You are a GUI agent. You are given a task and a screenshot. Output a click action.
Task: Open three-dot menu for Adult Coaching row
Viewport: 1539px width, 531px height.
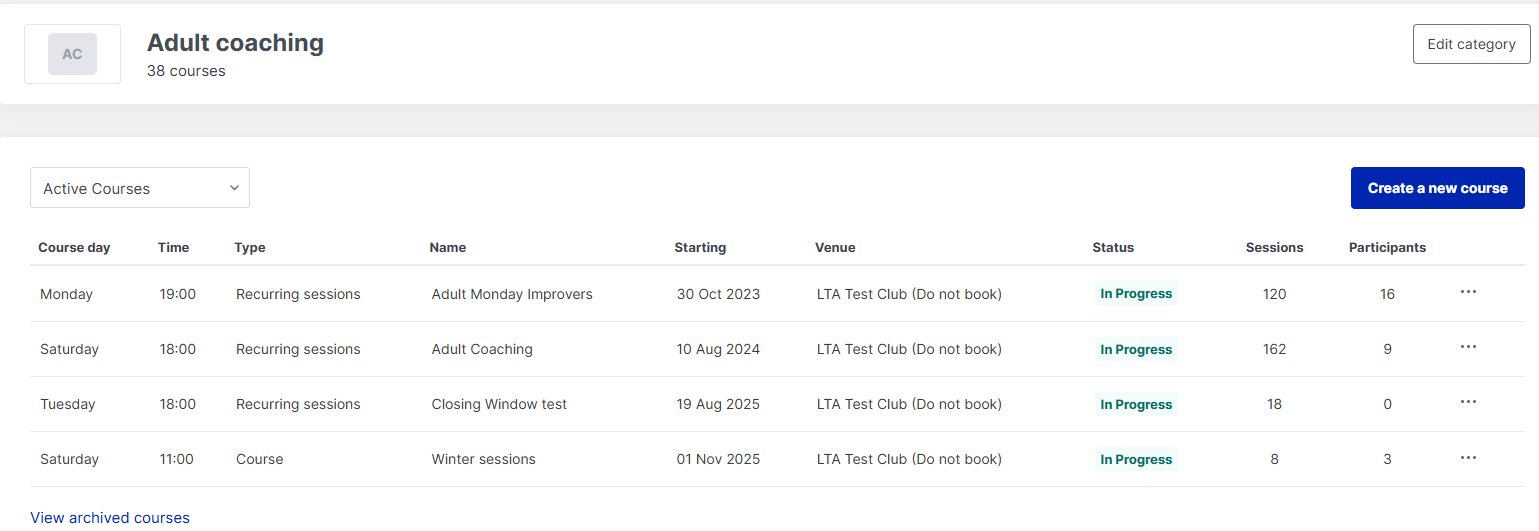(x=1467, y=347)
